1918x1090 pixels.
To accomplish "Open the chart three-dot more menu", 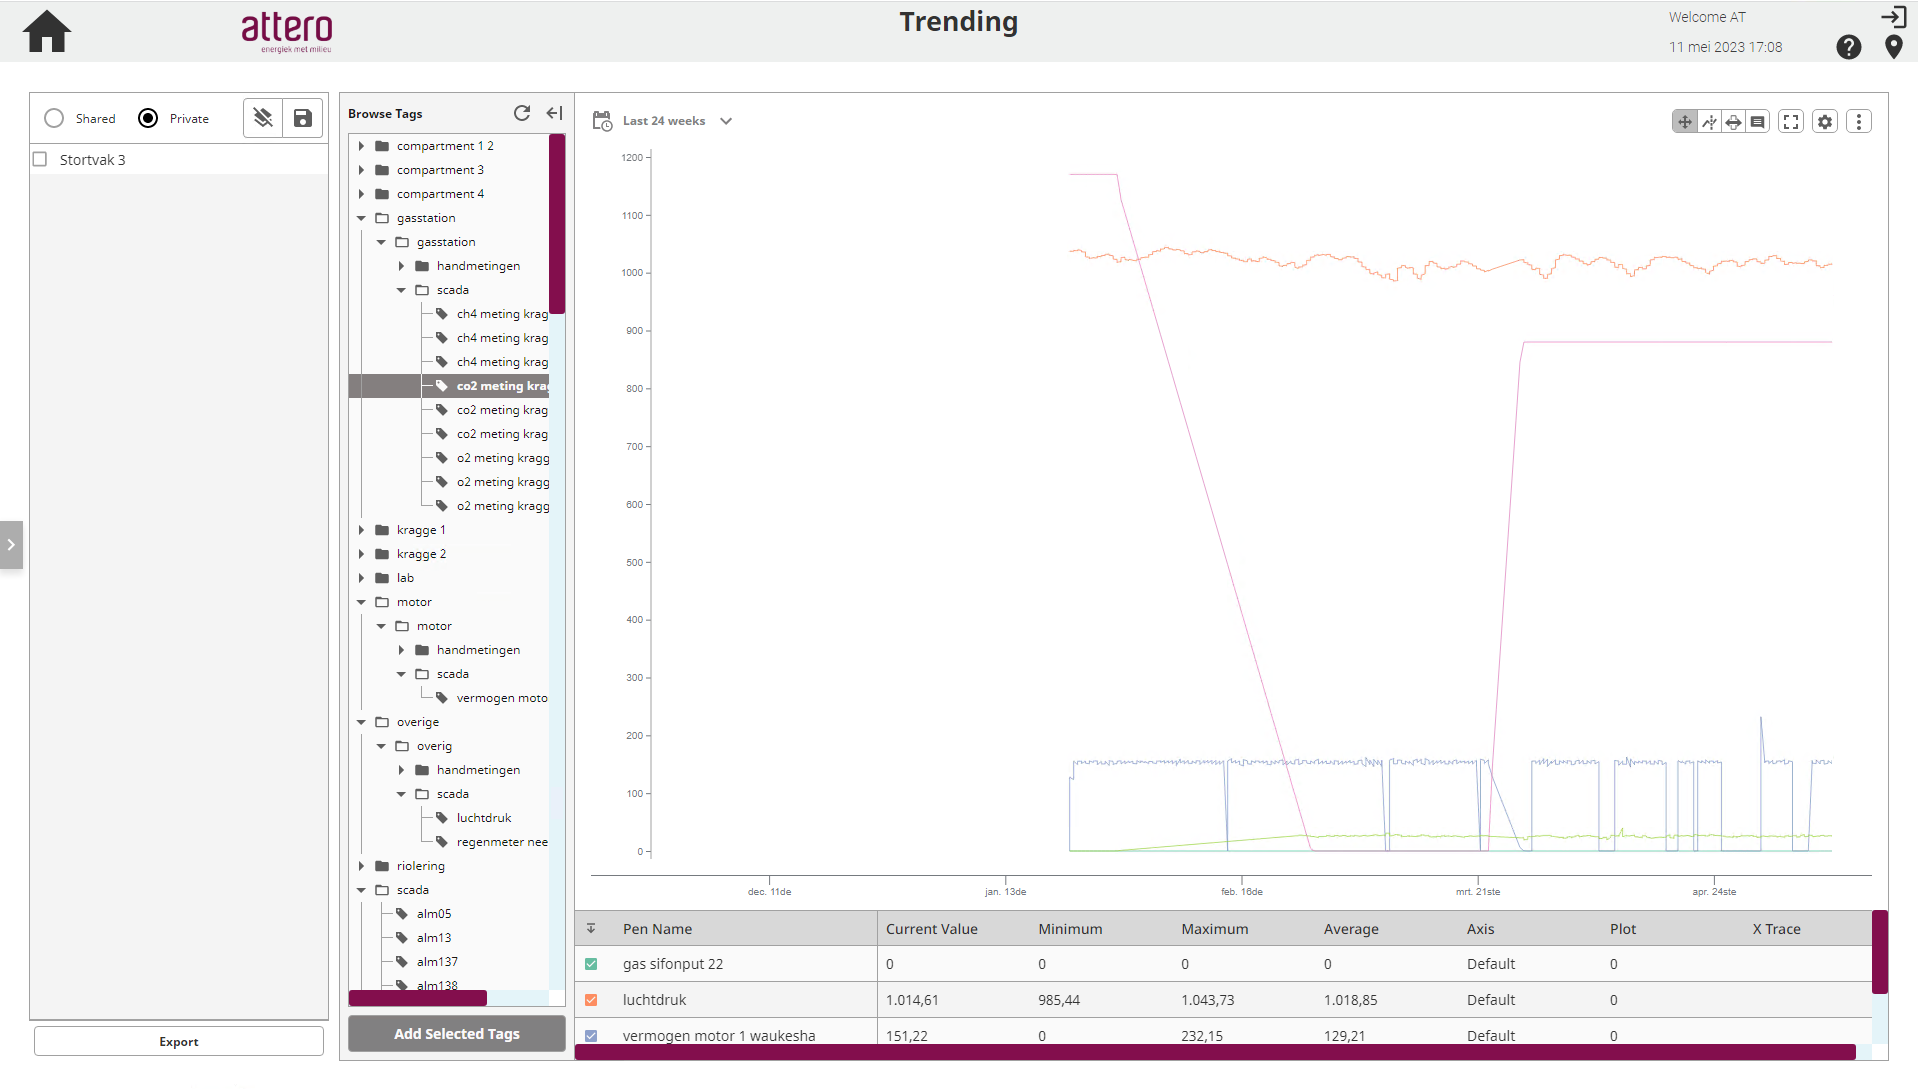I will (x=1858, y=122).
